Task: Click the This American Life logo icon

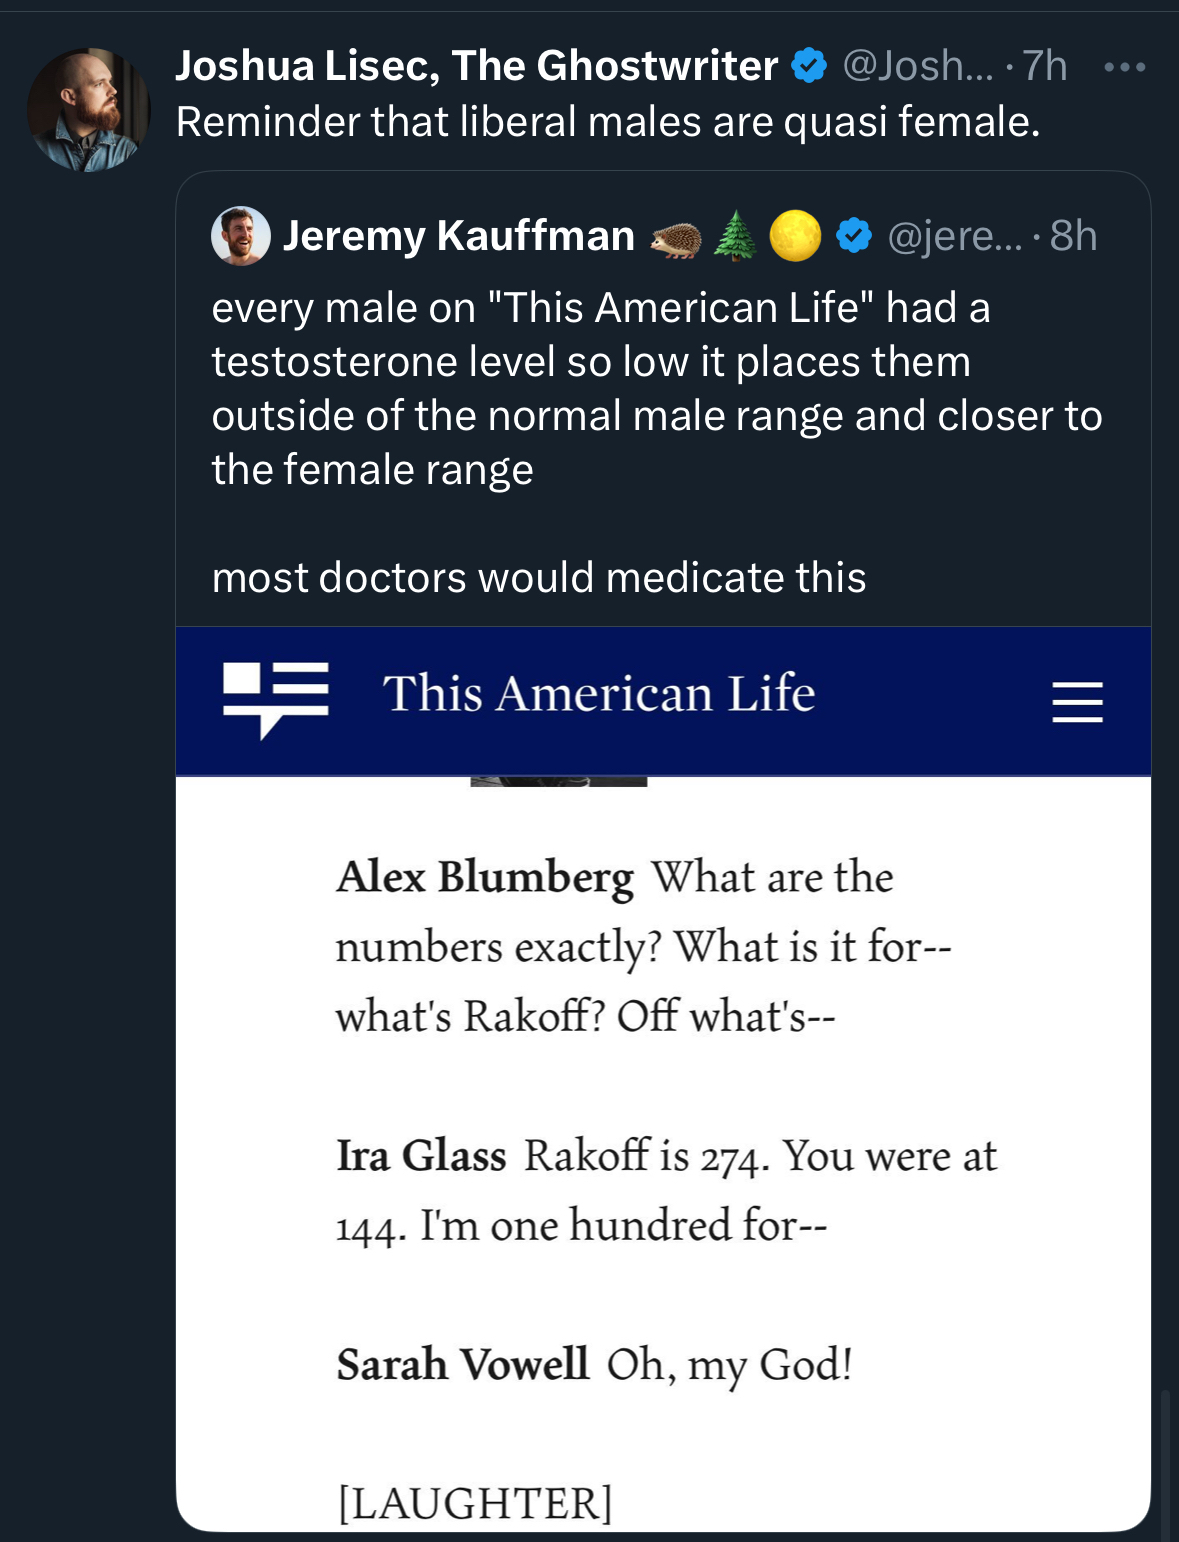Action: point(275,698)
